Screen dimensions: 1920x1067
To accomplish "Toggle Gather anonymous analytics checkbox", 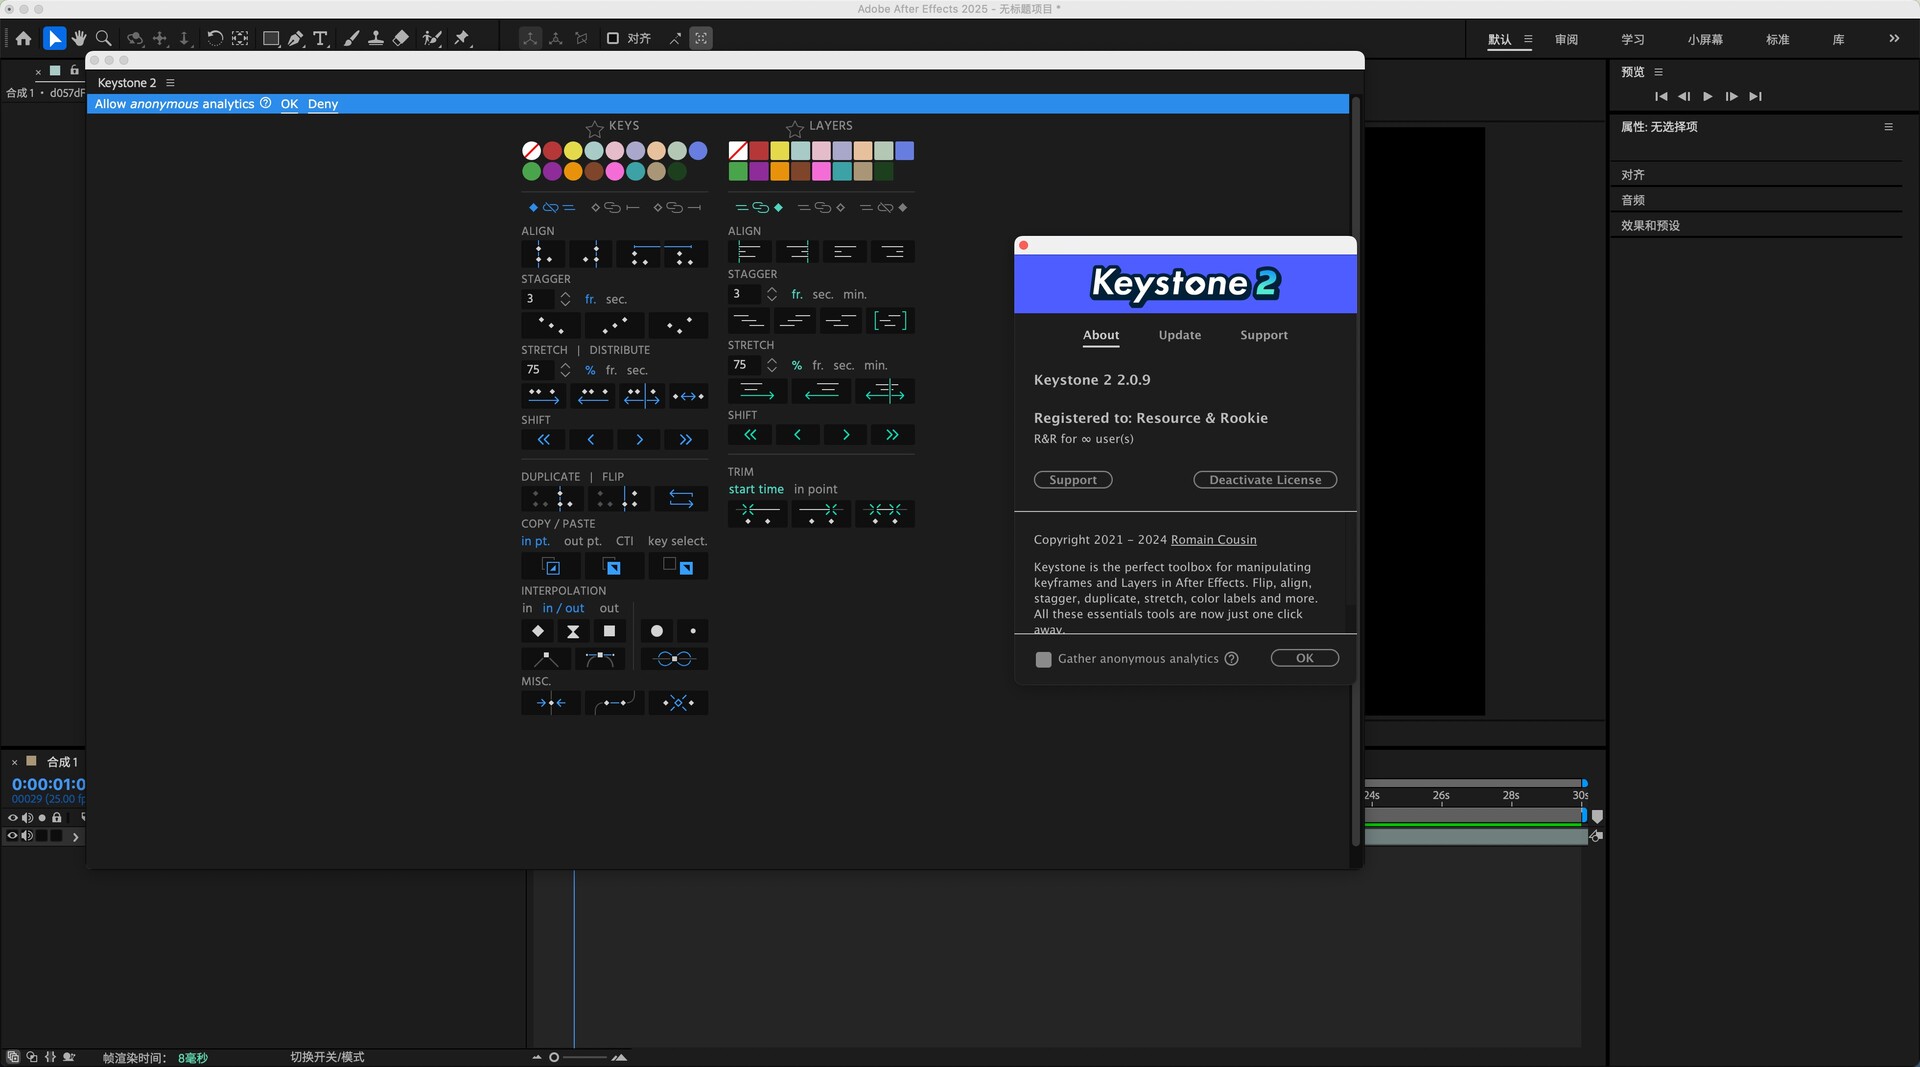I will 1043,659.
